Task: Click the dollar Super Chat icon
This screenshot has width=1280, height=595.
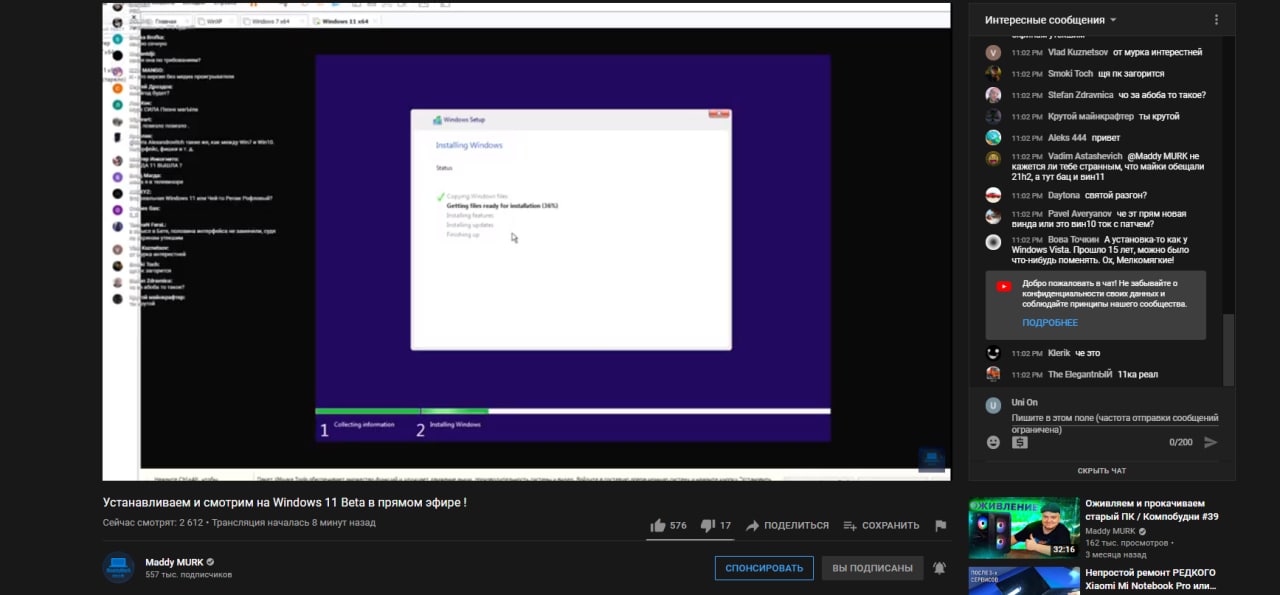Action: click(x=1020, y=442)
